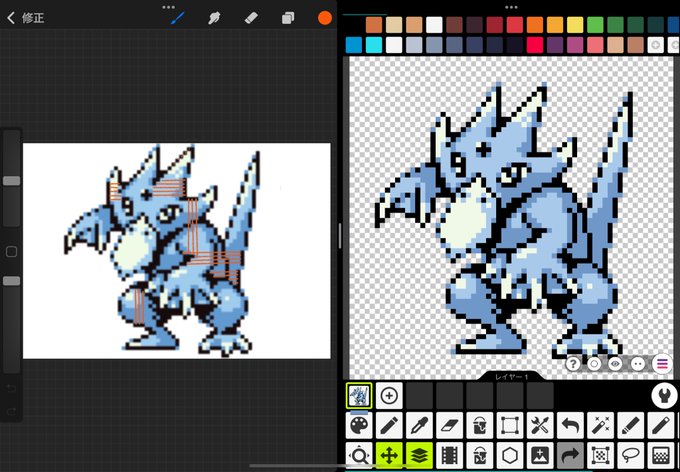Select the dotted-pattern selection tool
Image resolution: width=680 pixels, height=472 pixels.
point(600,456)
